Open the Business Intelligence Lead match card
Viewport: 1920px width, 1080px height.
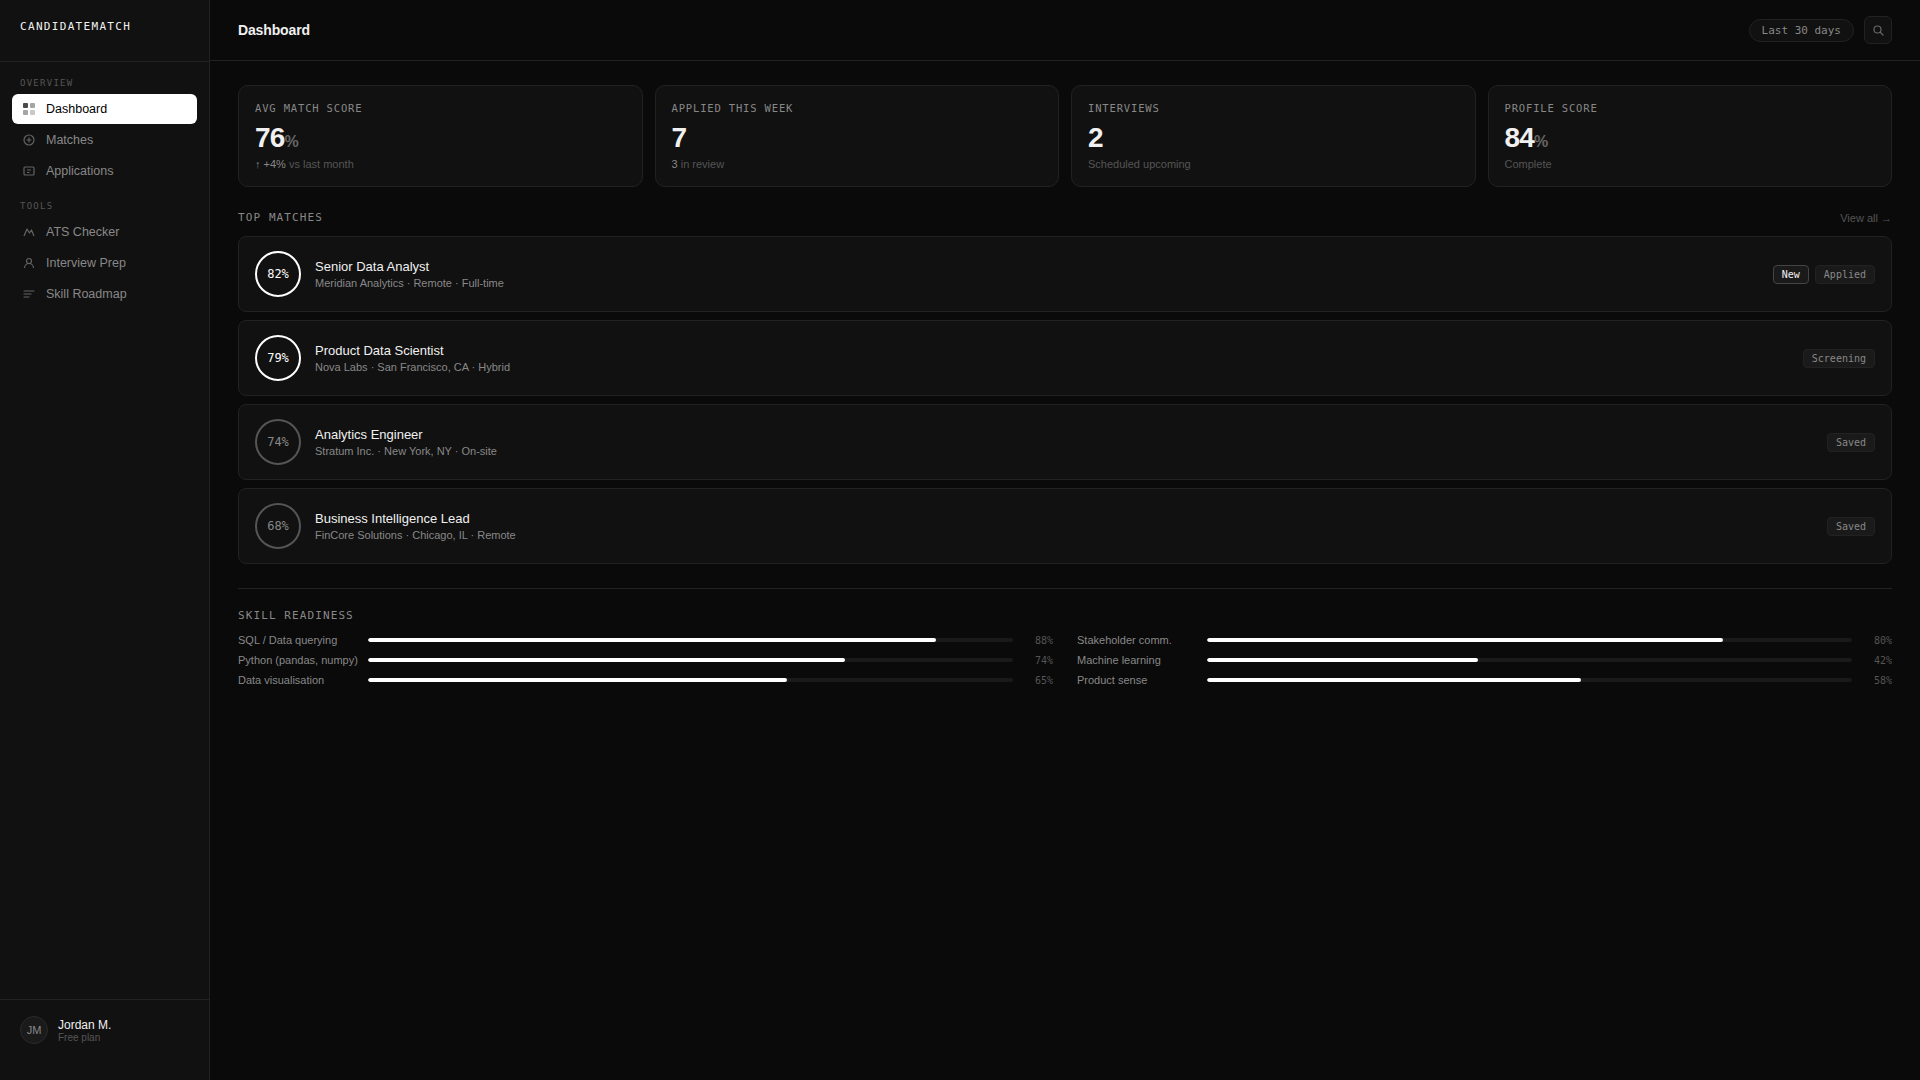coord(1064,526)
